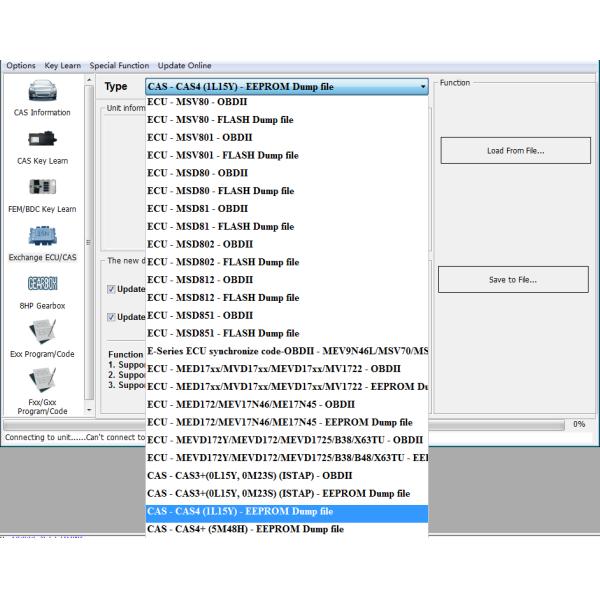The width and height of the screenshot is (600, 600).
Task: Choose ECU - MSV80 - OBDII option
Action: click(x=287, y=102)
